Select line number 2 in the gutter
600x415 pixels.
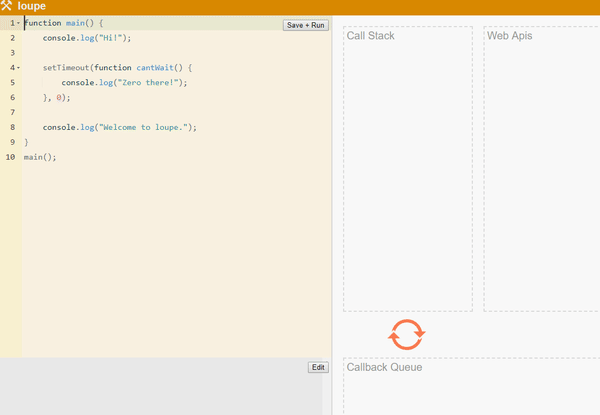tap(11, 37)
